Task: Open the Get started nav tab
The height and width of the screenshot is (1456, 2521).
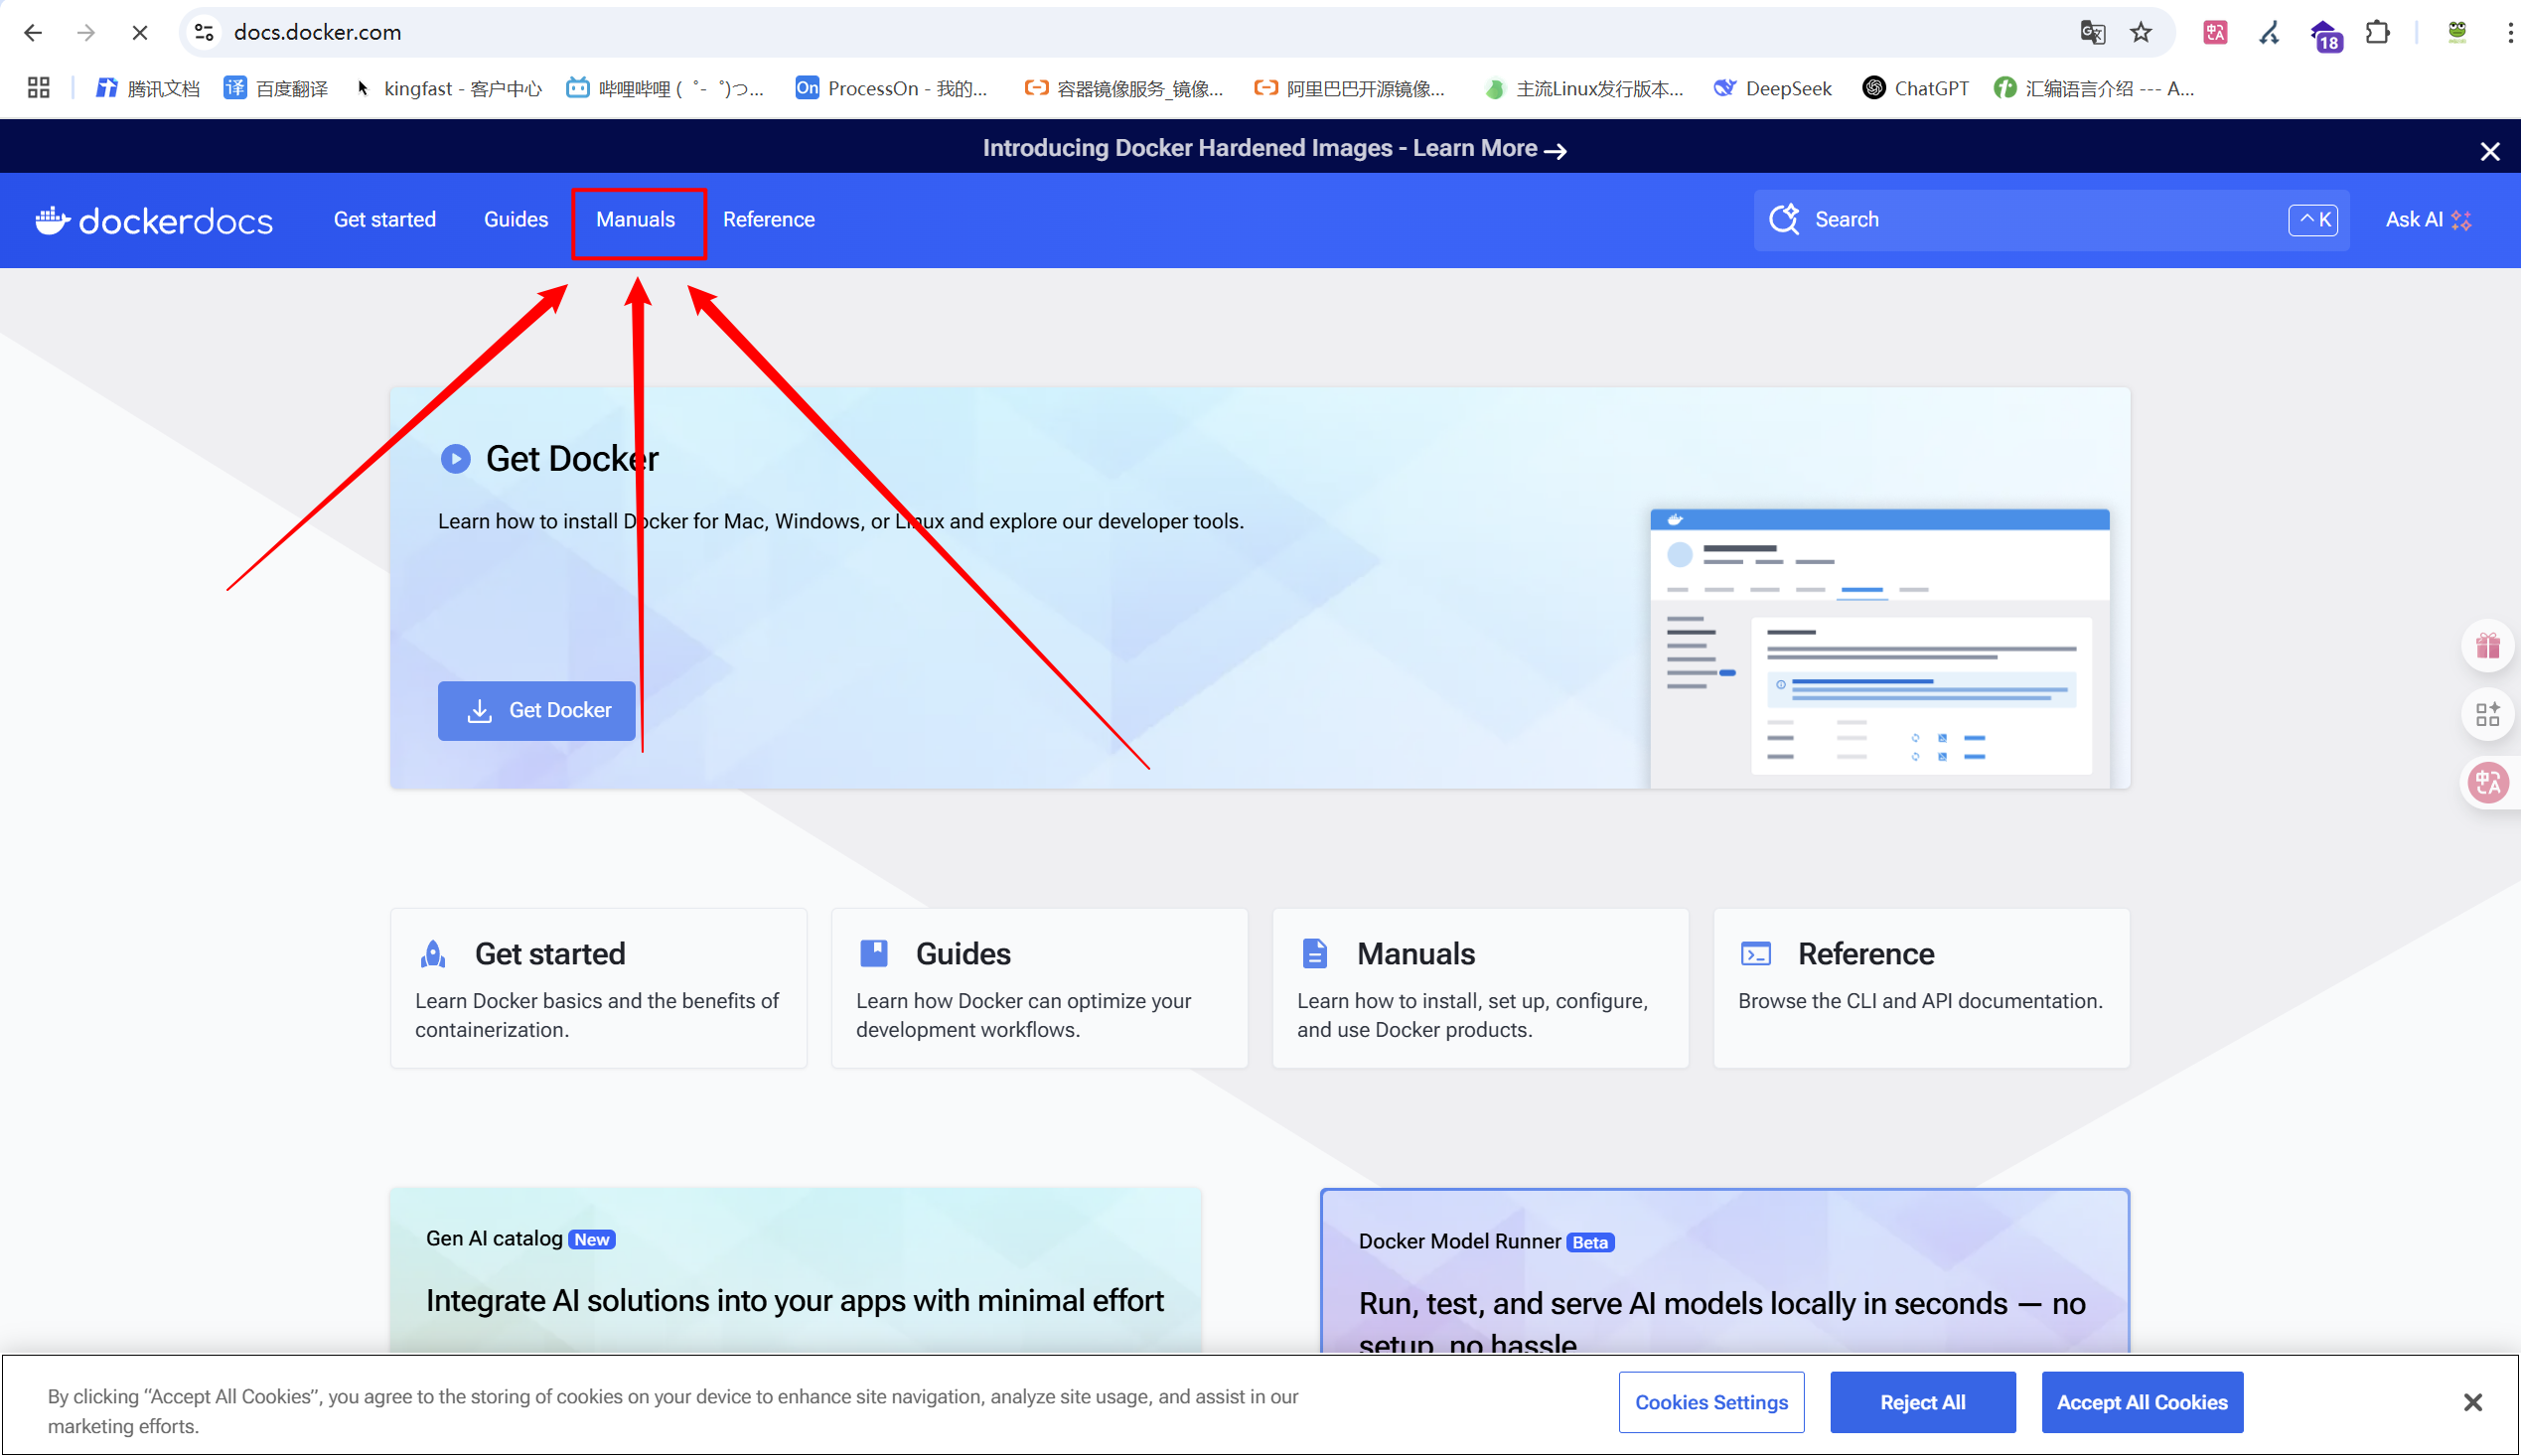Action: [x=385, y=219]
